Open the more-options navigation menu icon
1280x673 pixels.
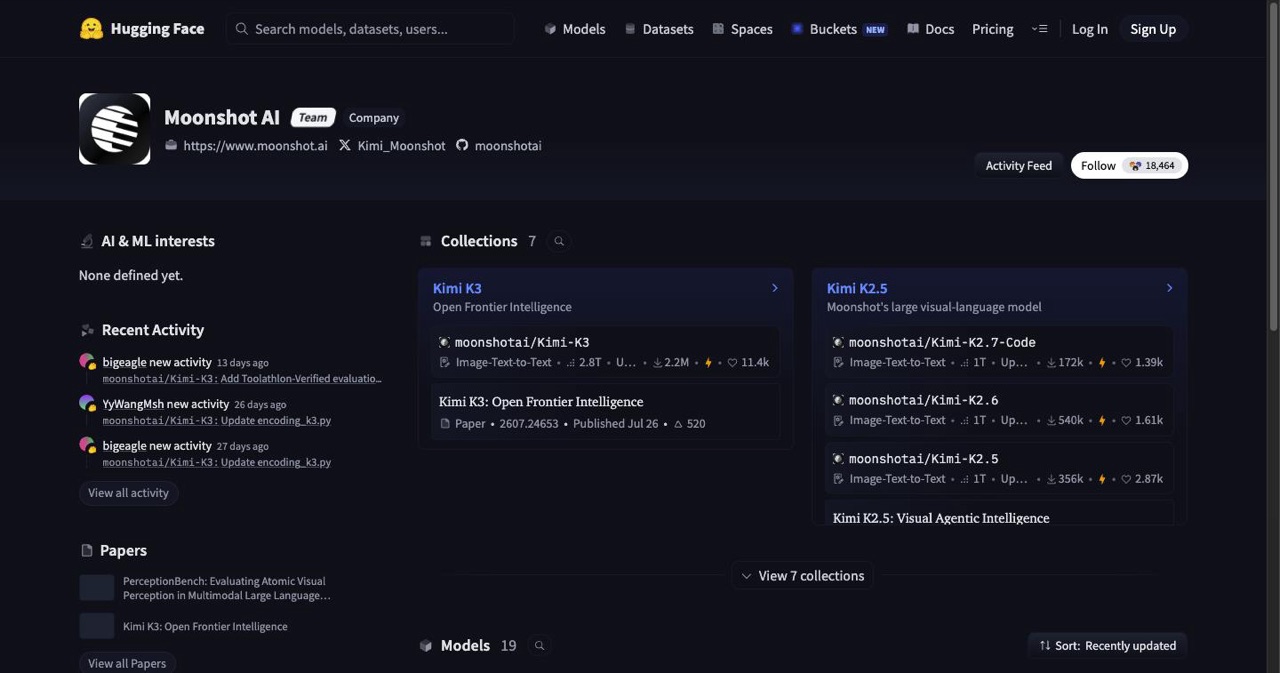click(1040, 29)
